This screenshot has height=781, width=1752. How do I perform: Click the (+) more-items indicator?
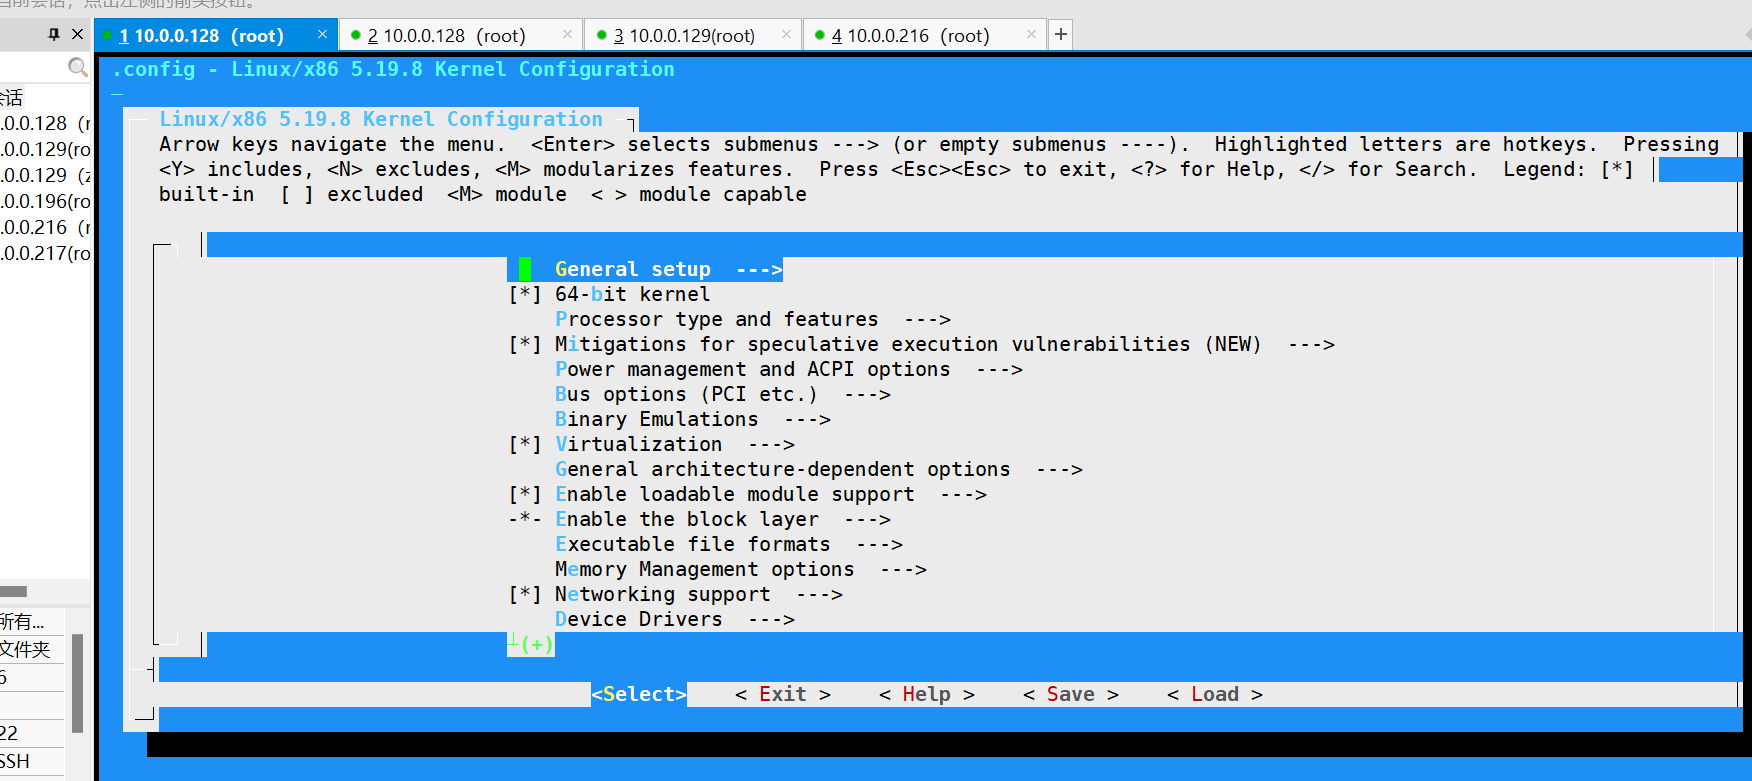point(536,644)
